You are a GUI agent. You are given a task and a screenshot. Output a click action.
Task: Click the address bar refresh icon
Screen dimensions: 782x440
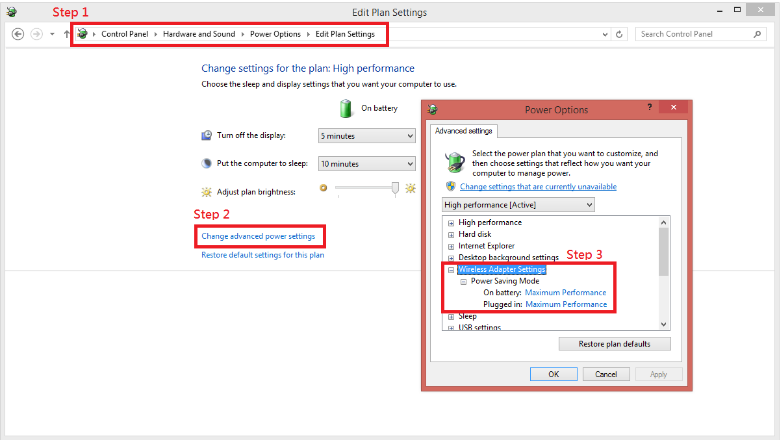(x=620, y=33)
